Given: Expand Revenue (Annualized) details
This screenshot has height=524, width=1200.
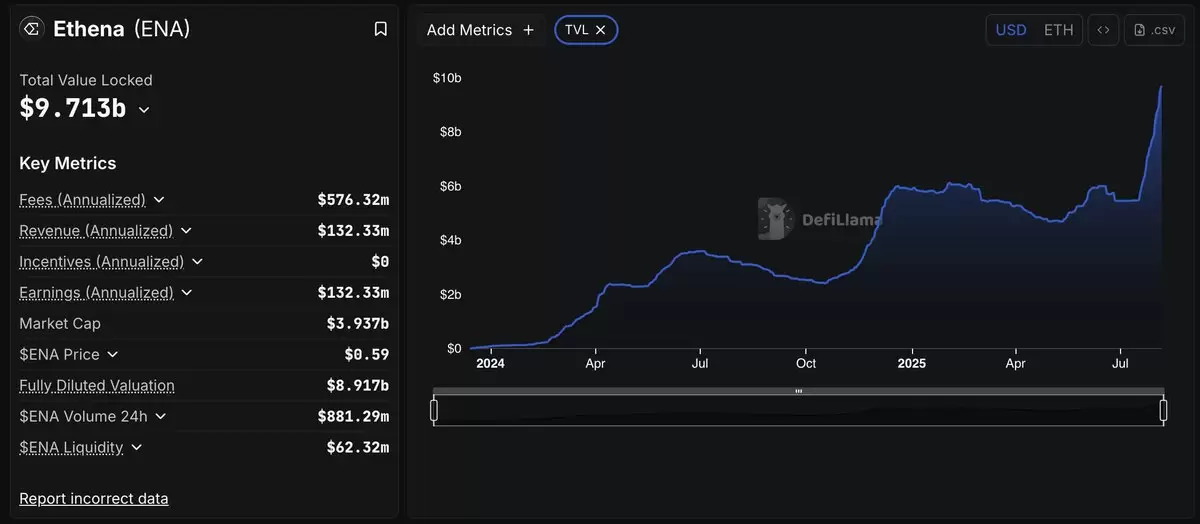Looking at the screenshot, I should coord(186,231).
